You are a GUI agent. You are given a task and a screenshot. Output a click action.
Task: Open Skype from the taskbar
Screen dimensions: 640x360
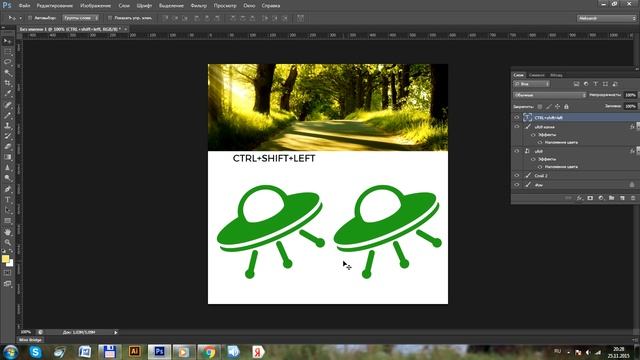point(35,351)
